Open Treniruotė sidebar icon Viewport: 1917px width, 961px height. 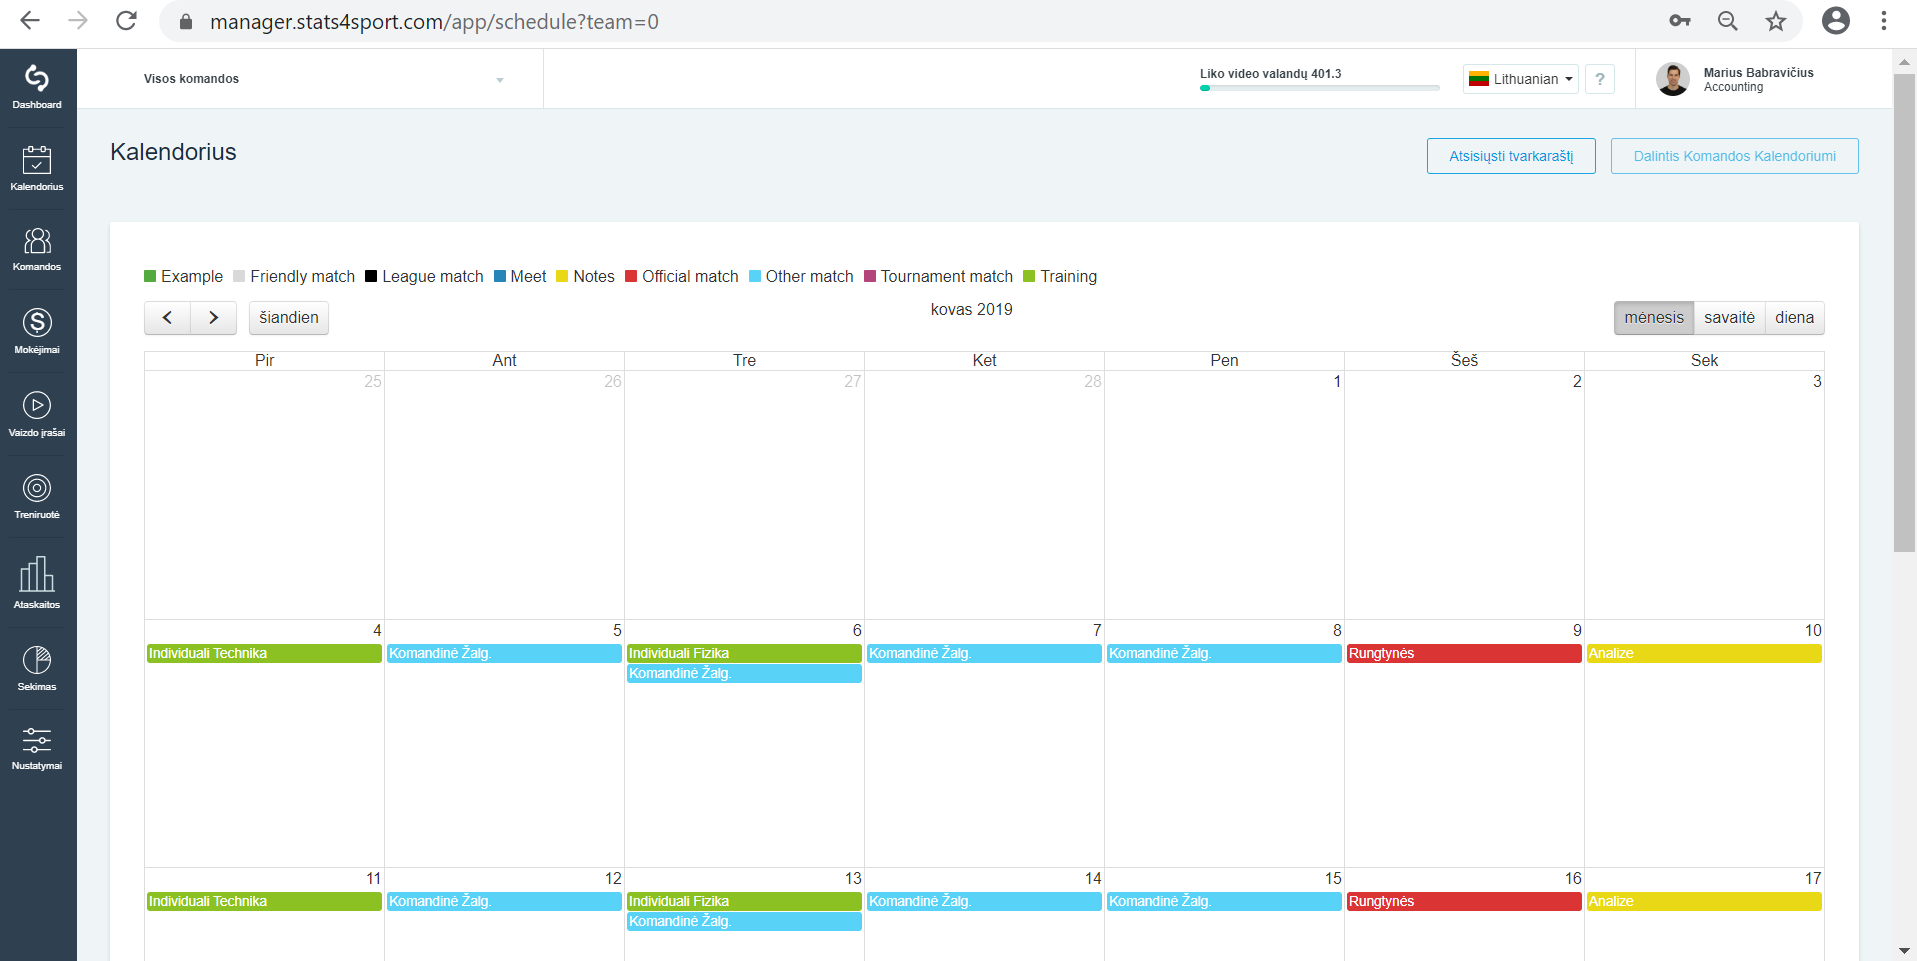tap(37, 496)
